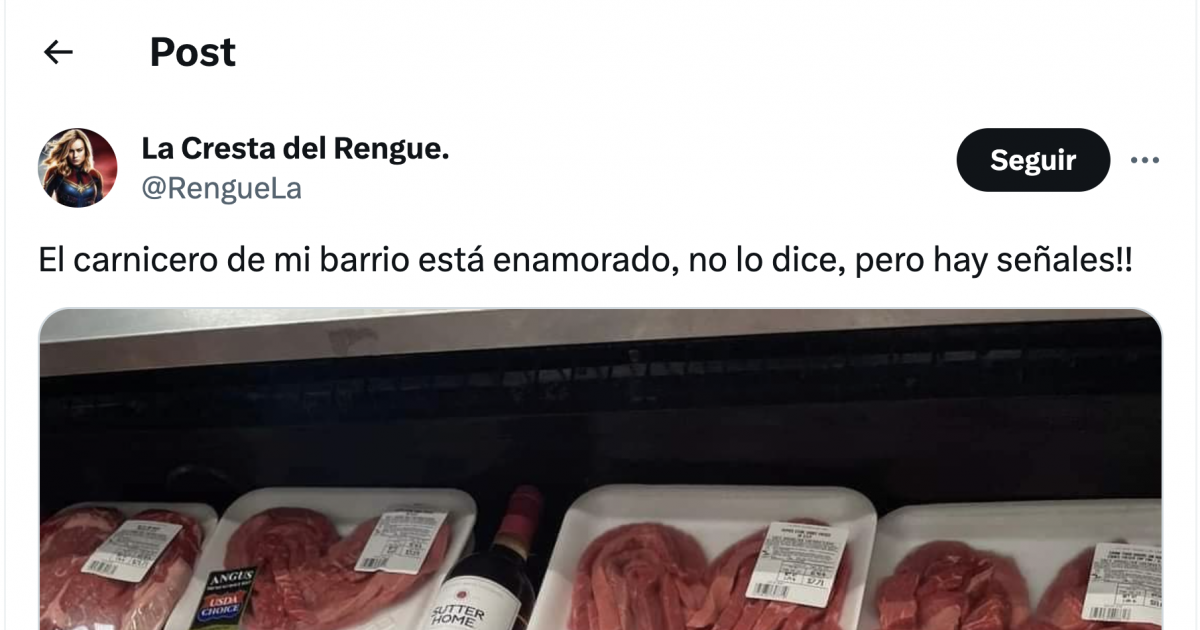Click the tweet text about the carnicero
The image size is (1200, 630).
click(x=586, y=261)
